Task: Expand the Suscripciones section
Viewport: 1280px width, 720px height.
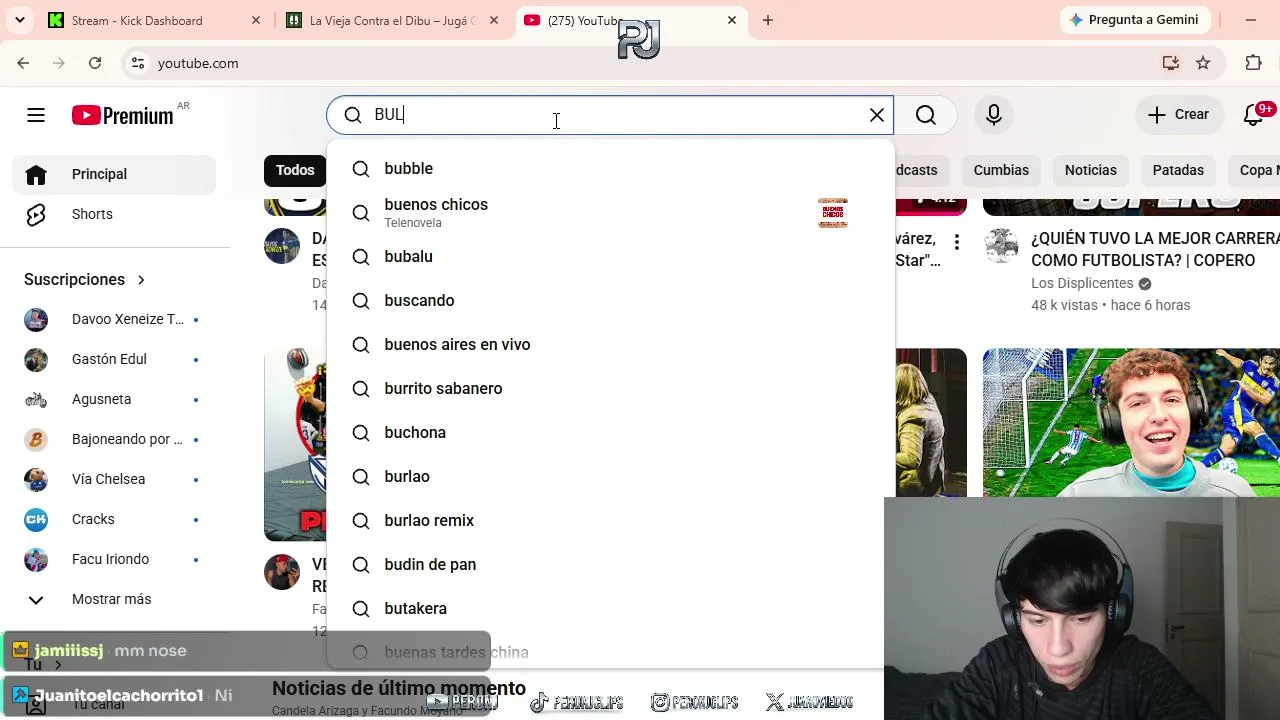Action: (85, 279)
